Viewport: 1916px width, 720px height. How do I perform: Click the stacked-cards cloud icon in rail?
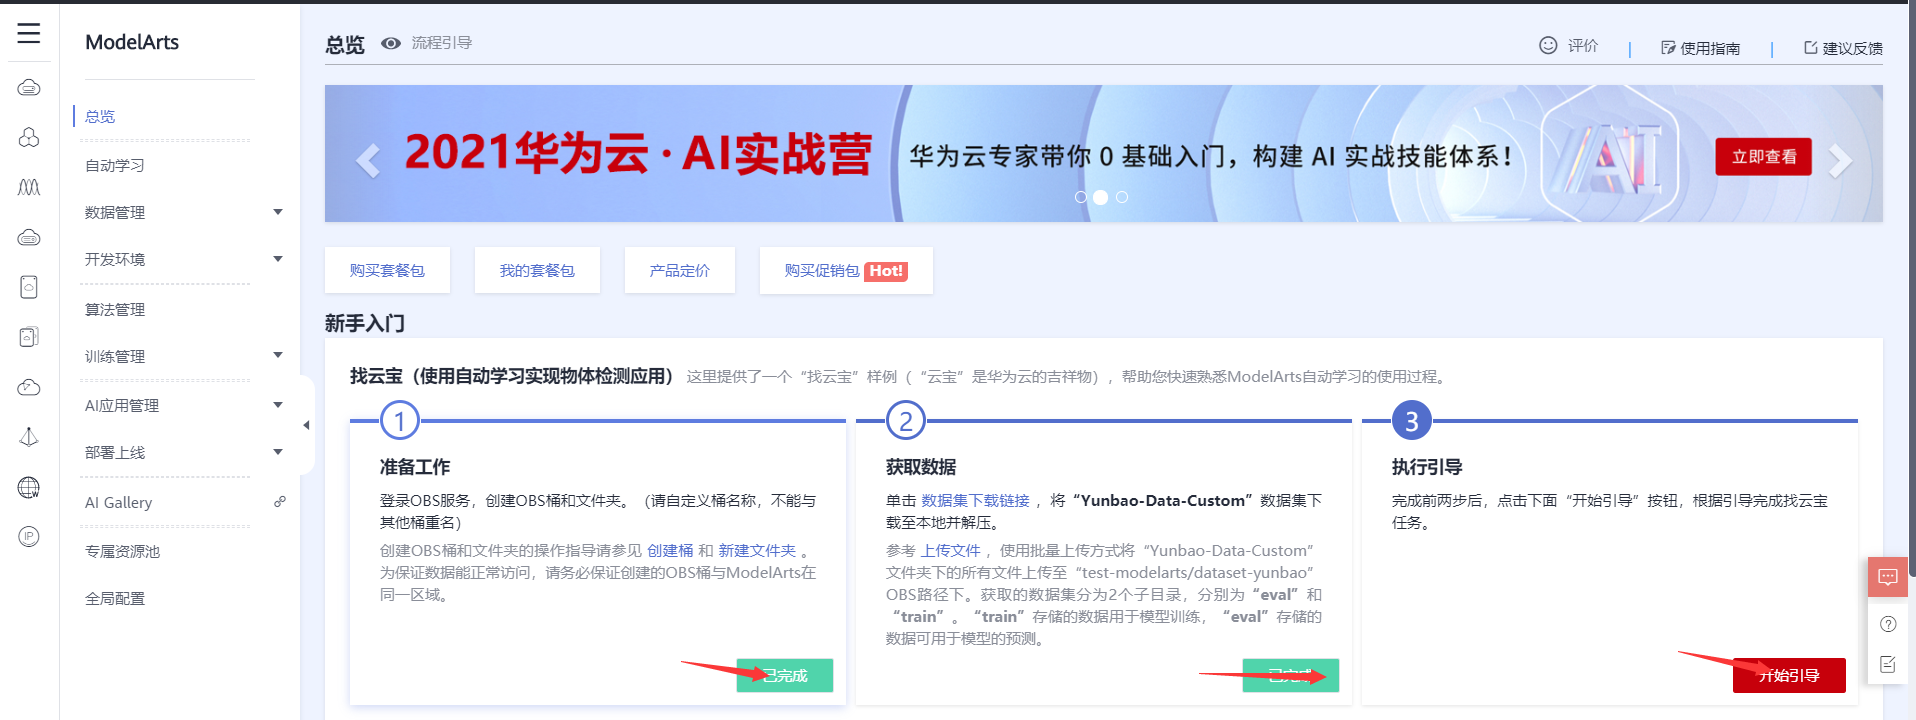click(x=29, y=337)
